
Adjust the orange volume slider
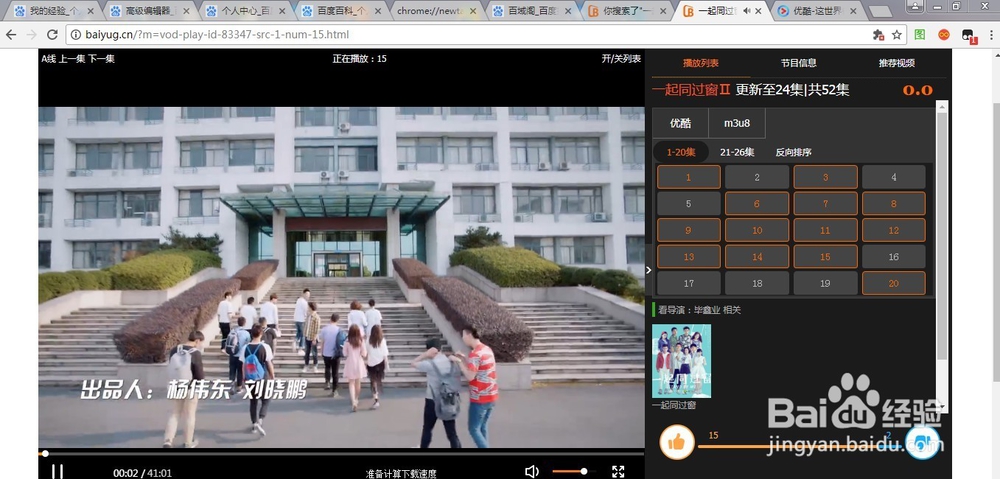tap(573, 471)
